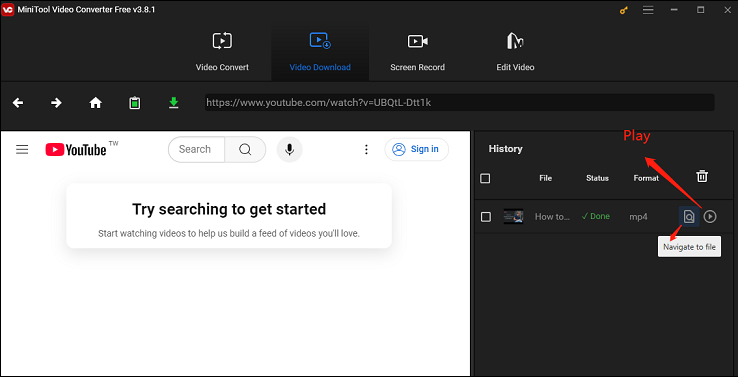Screen dimensions: 738x377
Task: Go to the Edit Video tab
Action: point(515,52)
